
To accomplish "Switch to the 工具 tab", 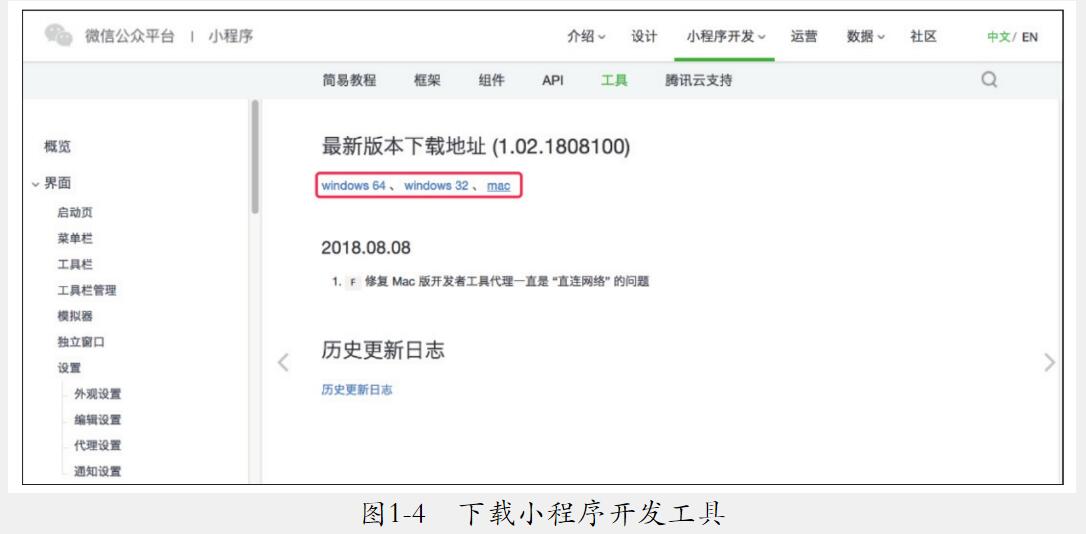I will coord(614,80).
